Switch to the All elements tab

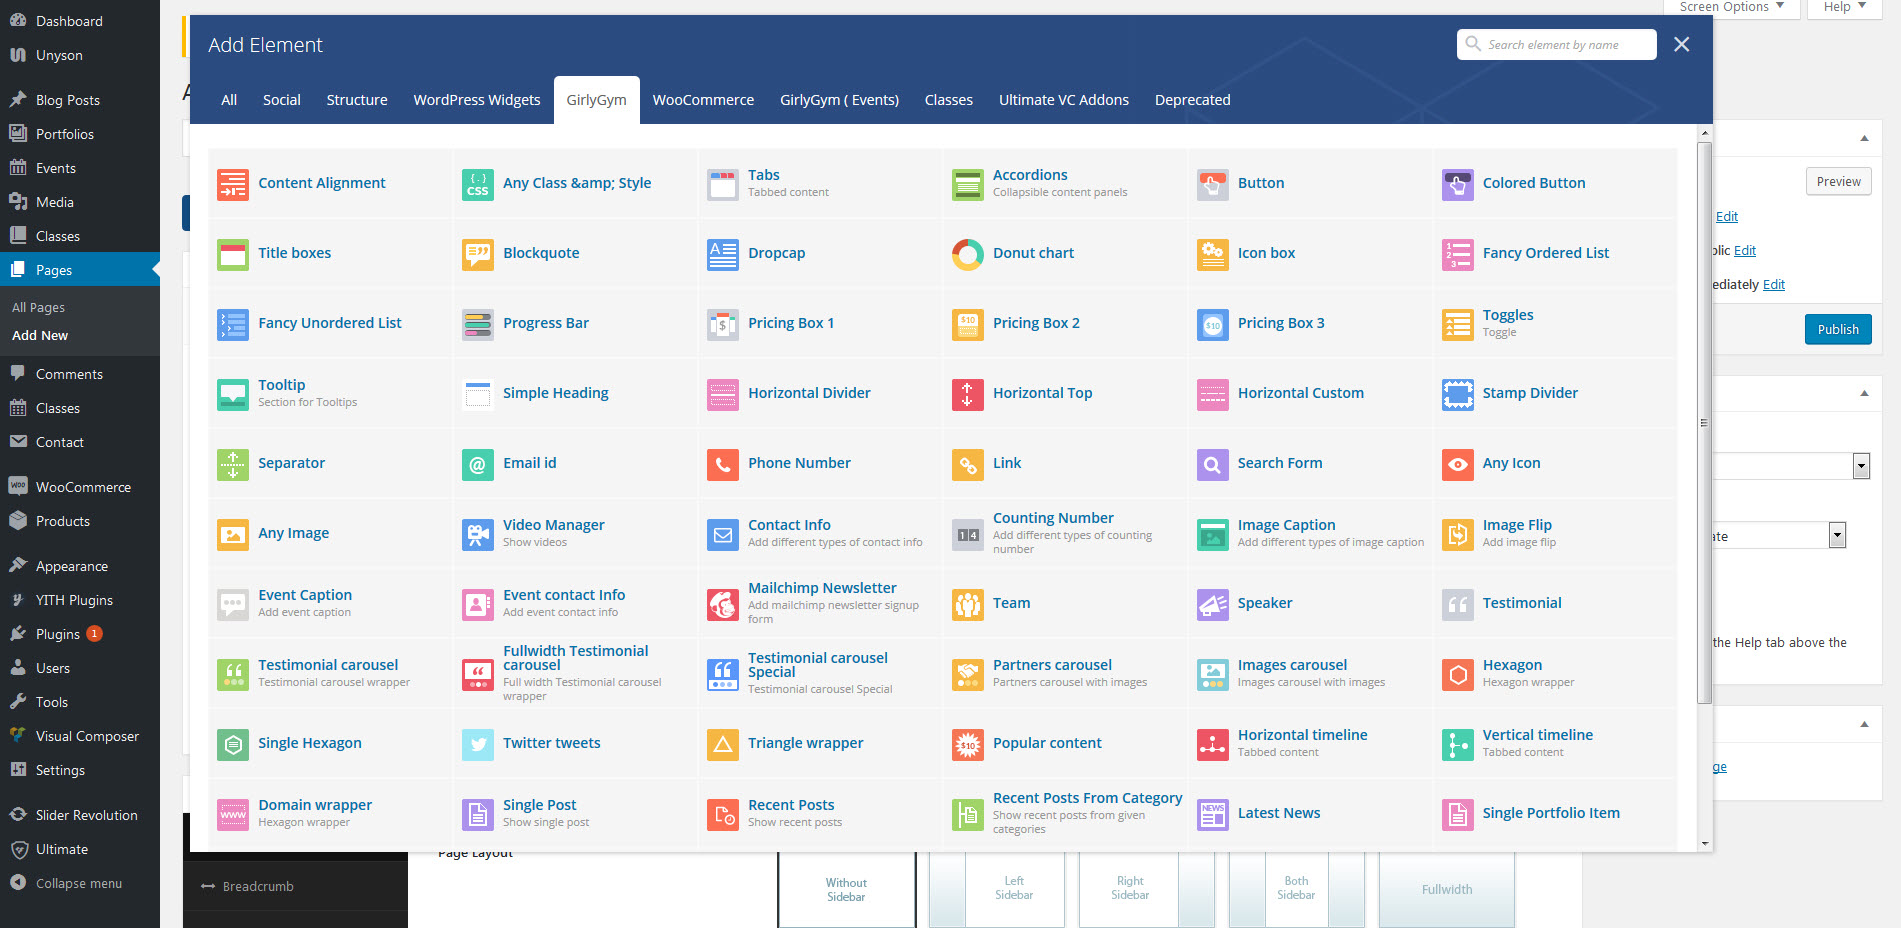click(x=229, y=100)
